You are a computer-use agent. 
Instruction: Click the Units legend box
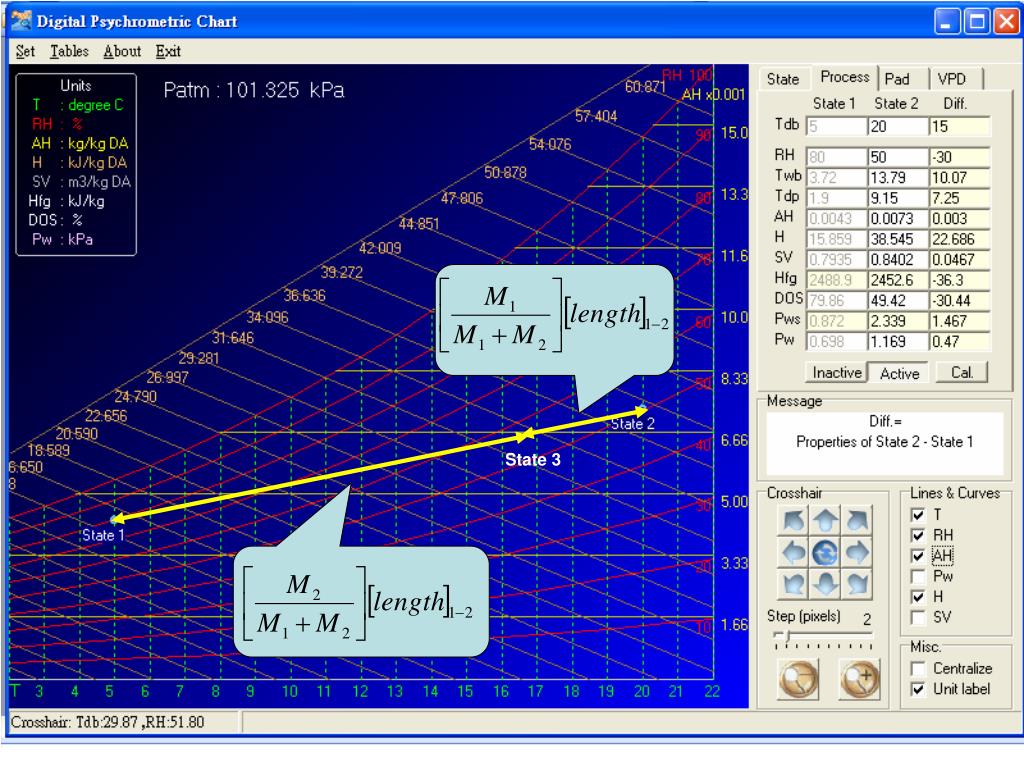76,164
